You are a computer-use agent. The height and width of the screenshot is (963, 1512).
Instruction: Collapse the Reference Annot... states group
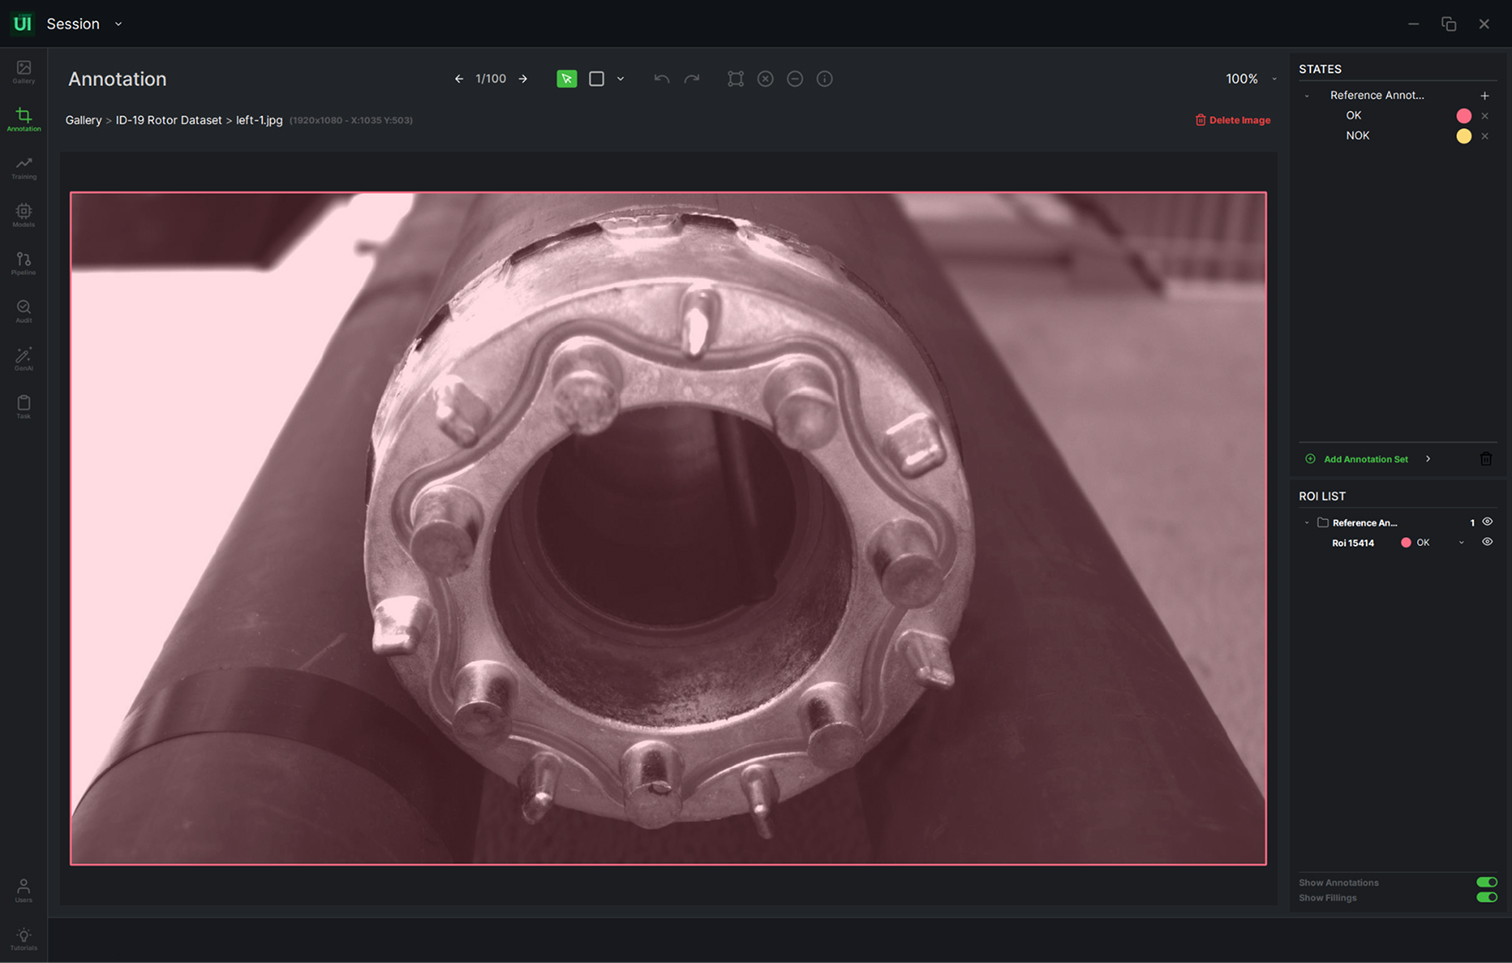click(x=1307, y=96)
